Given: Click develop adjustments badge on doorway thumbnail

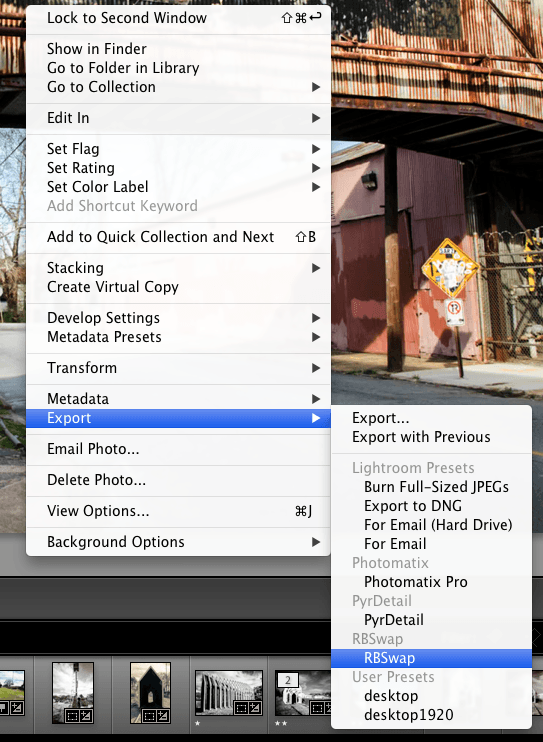Looking at the screenshot, I should [162, 716].
